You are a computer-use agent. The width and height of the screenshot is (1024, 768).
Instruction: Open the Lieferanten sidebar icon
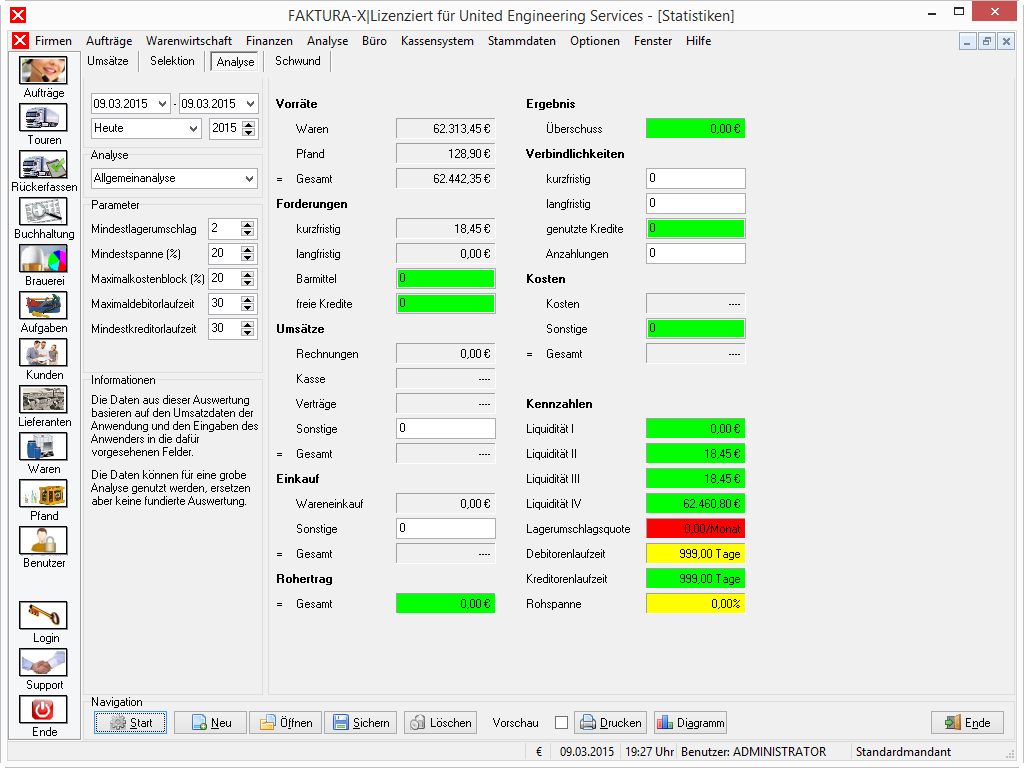(43, 400)
